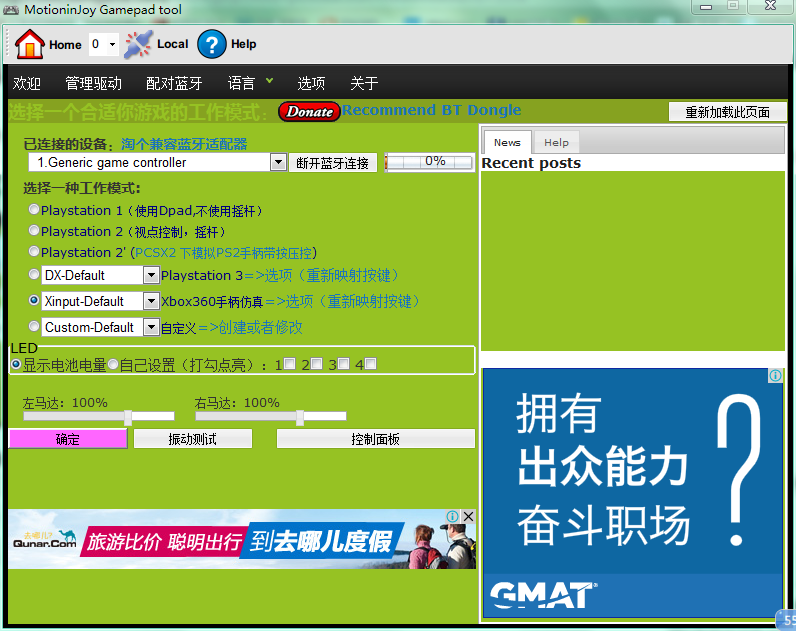Open Help via the question mark icon

click(212, 44)
